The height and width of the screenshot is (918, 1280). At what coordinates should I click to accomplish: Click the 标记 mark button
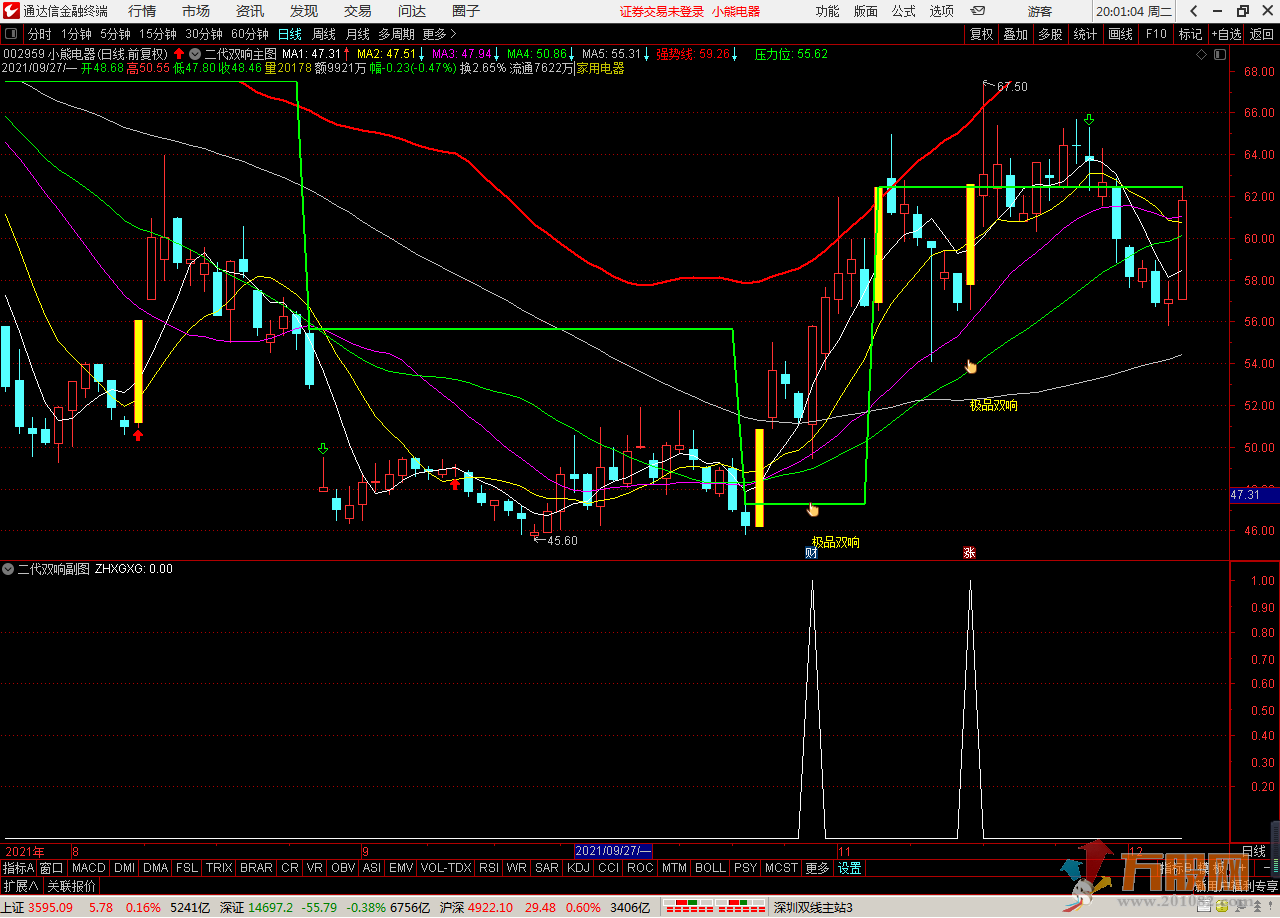tap(1190, 34)
